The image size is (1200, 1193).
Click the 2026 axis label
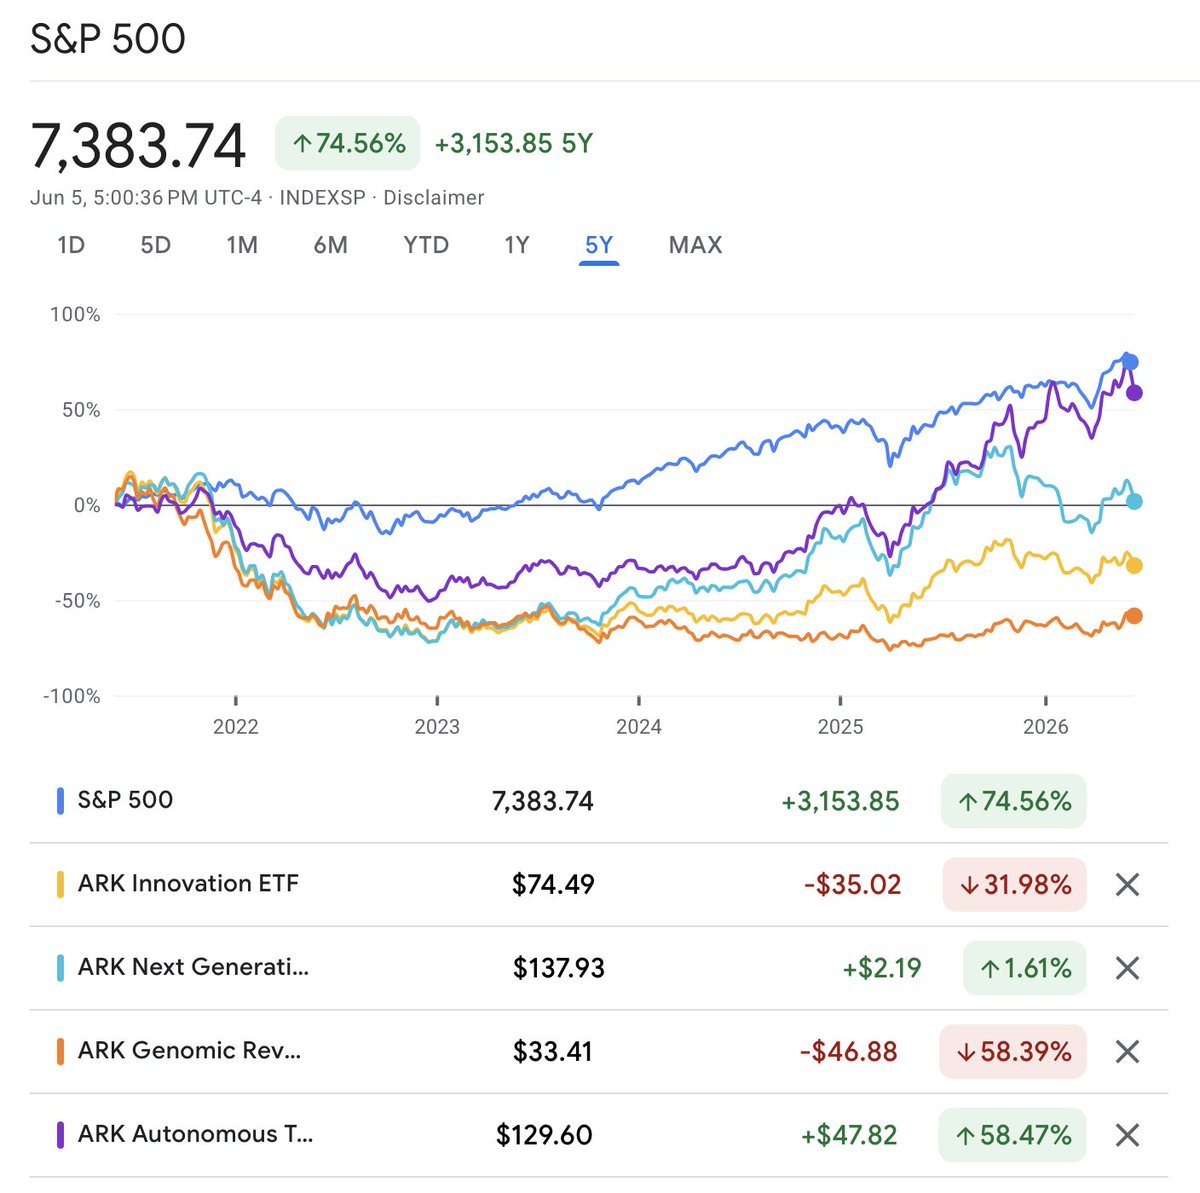[x=1046, y=727]
